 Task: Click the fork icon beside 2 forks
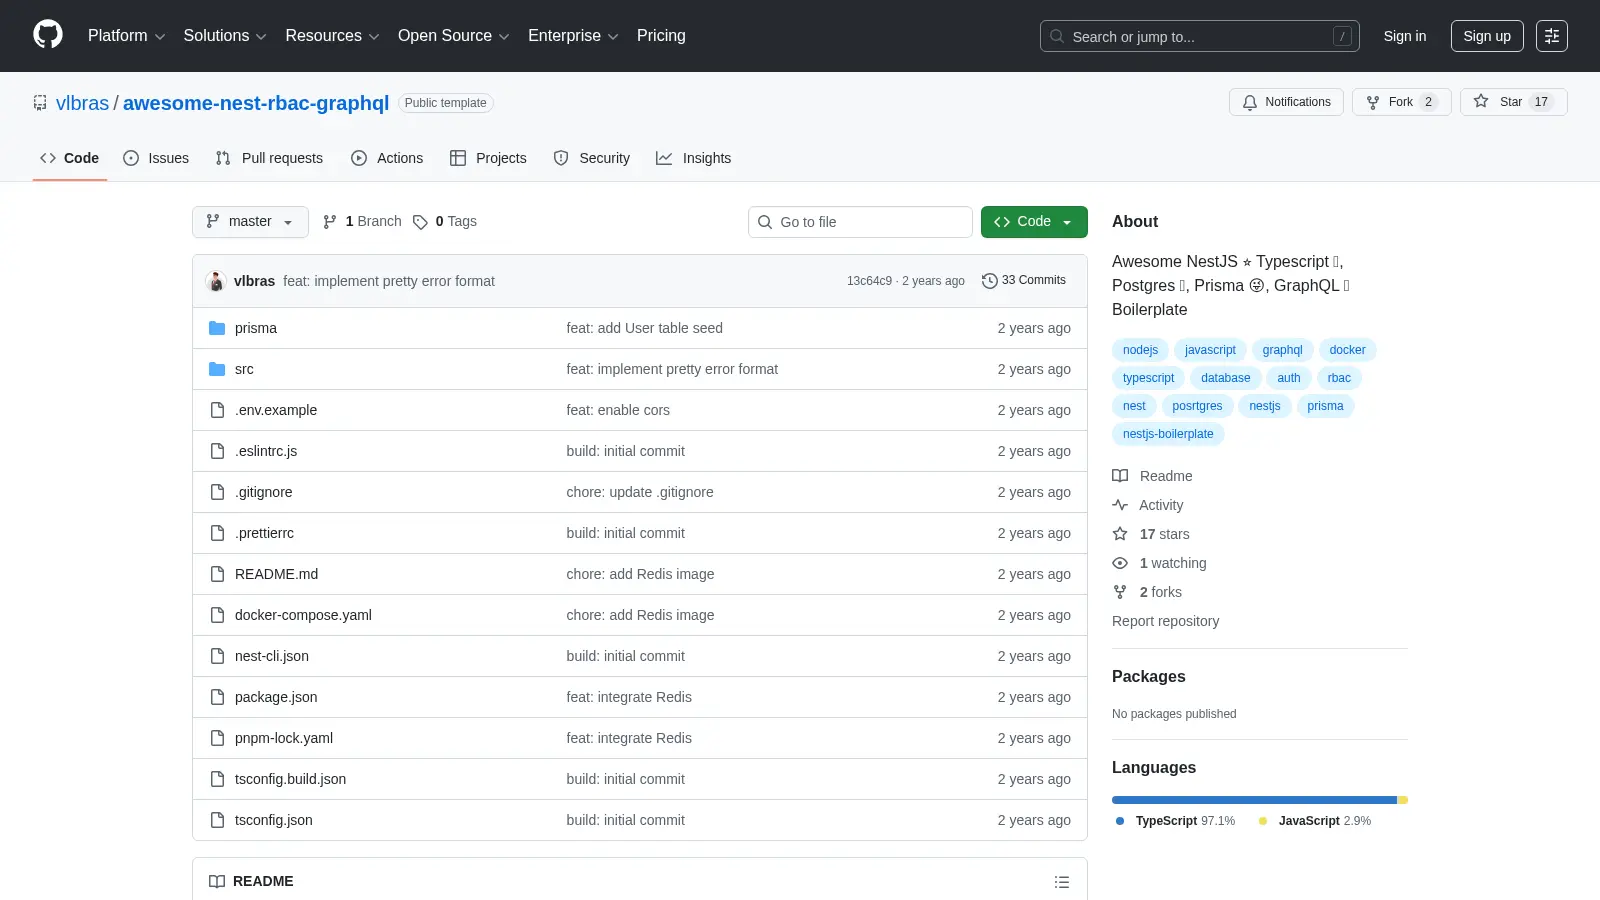[1120, 592]
